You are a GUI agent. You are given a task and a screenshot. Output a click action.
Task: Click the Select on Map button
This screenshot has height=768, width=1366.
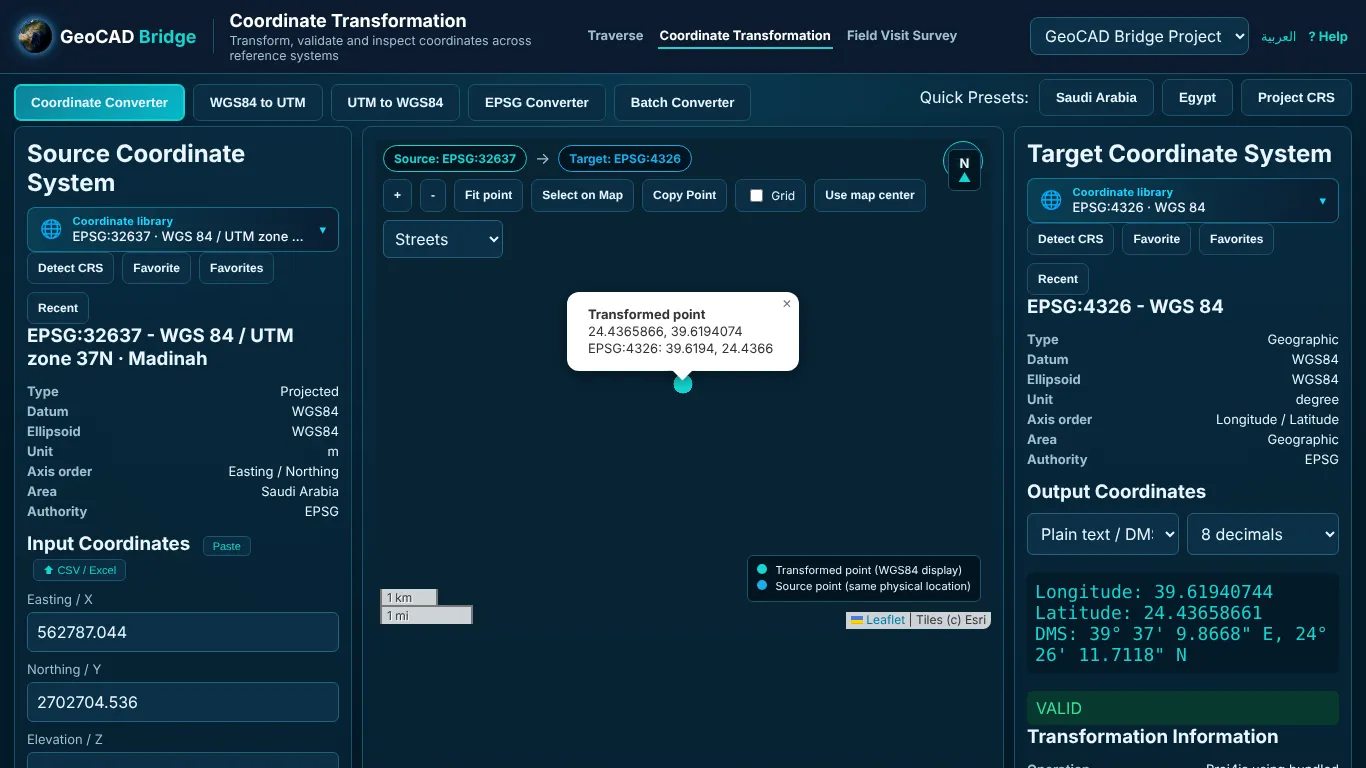tap(582, 195)
